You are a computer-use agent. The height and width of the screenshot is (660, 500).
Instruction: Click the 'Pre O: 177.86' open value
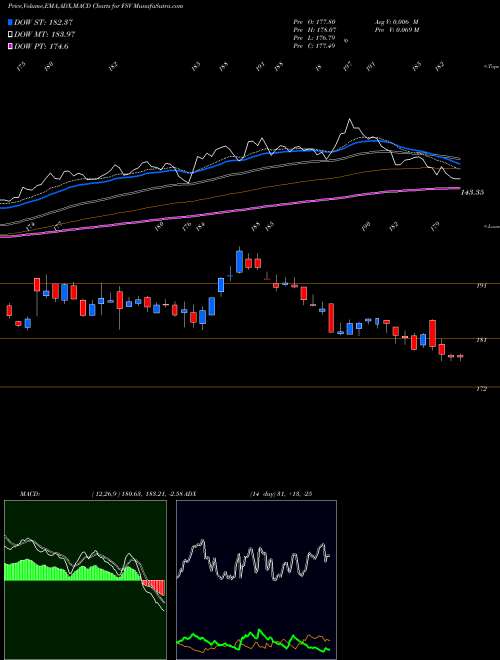(314, 21)
